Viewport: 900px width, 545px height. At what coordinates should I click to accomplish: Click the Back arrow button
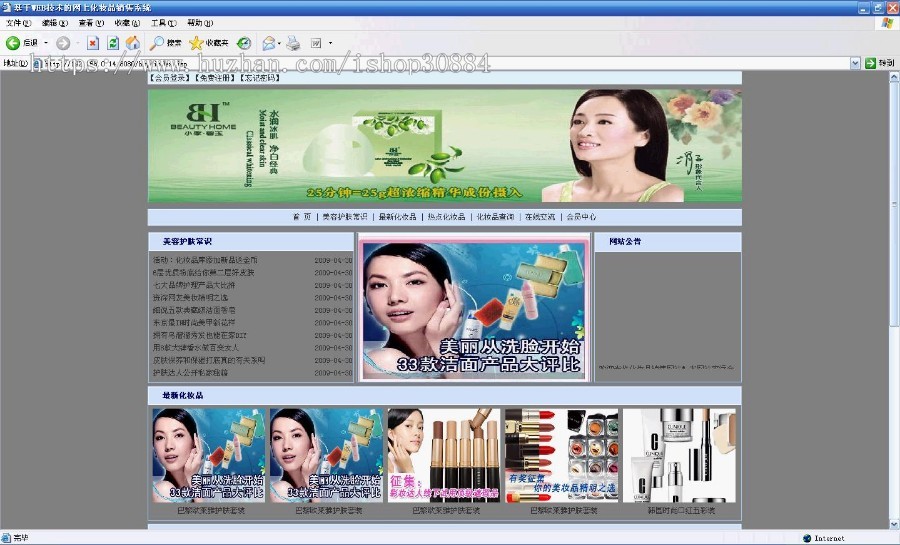[x=13, y=43]
